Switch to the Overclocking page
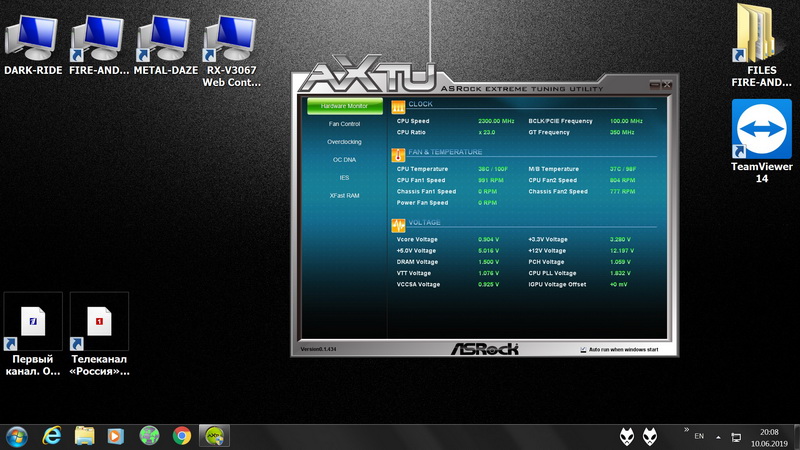This screenshot has height=450, width=800. coord(344,142)
